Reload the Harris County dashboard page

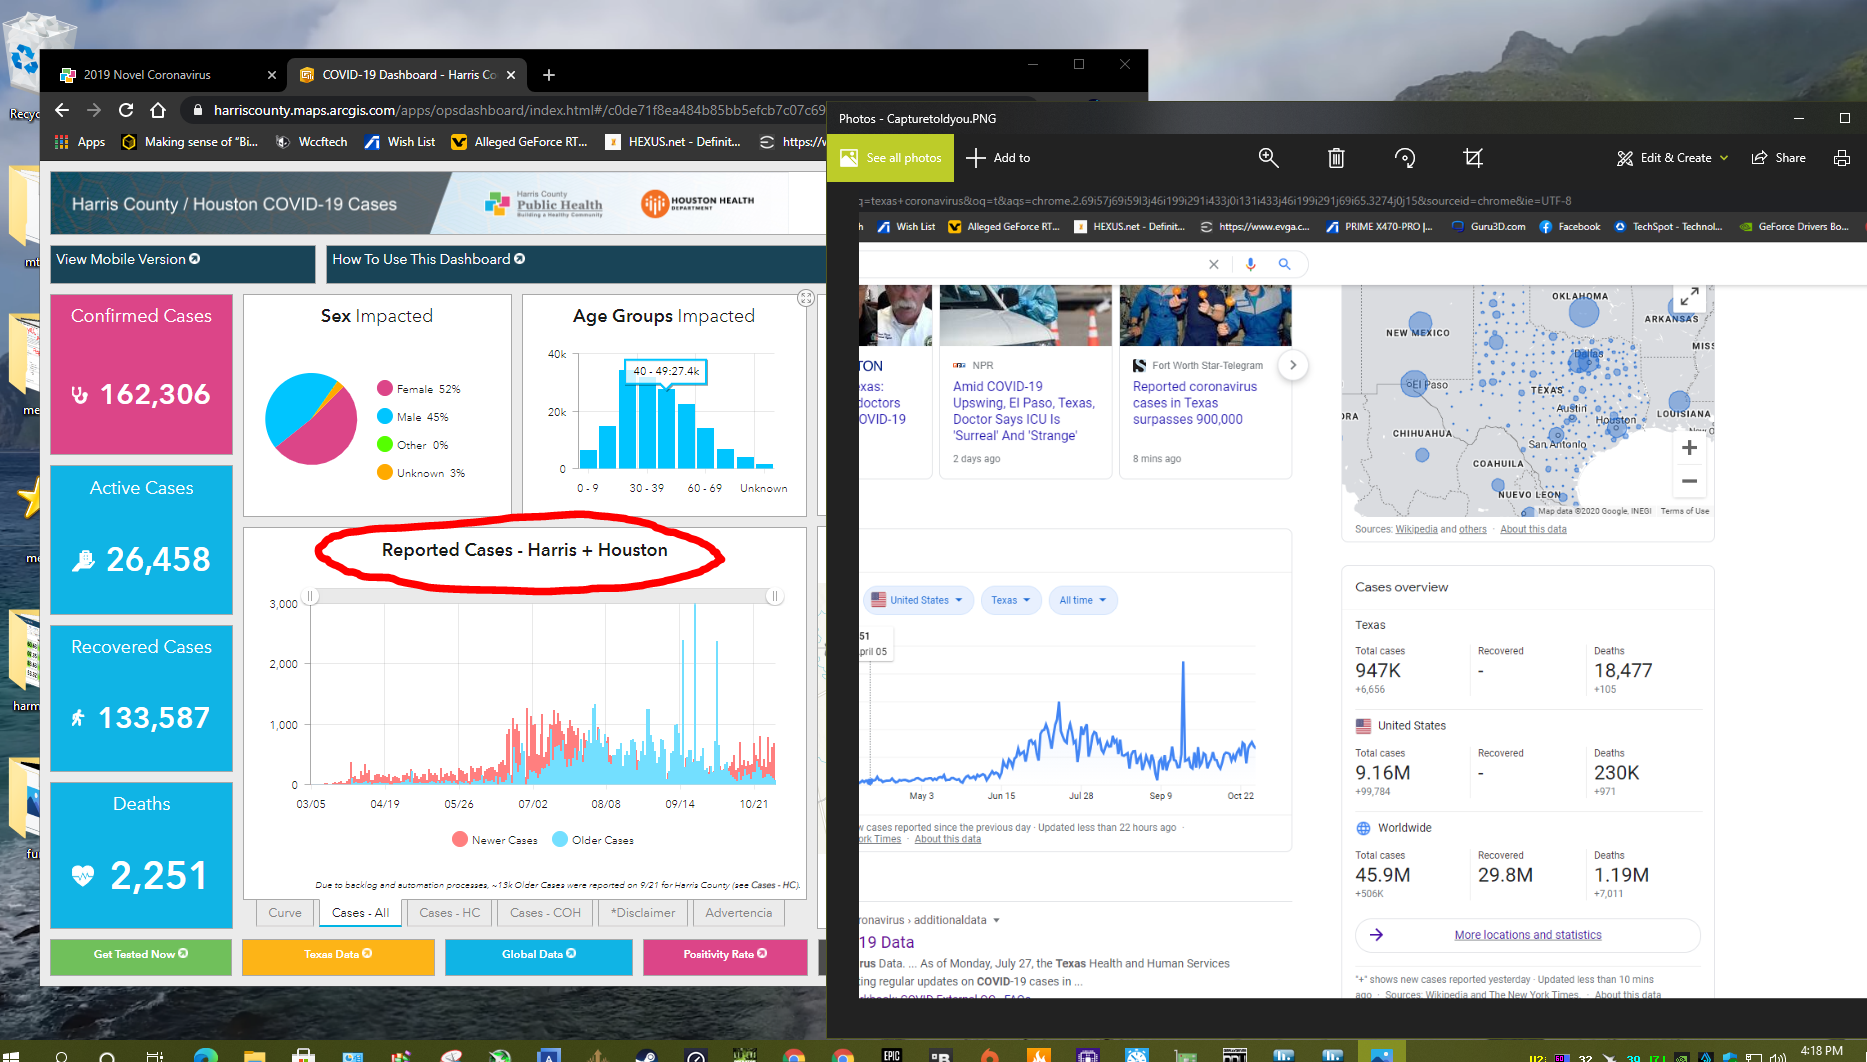(x=126, y=110)
